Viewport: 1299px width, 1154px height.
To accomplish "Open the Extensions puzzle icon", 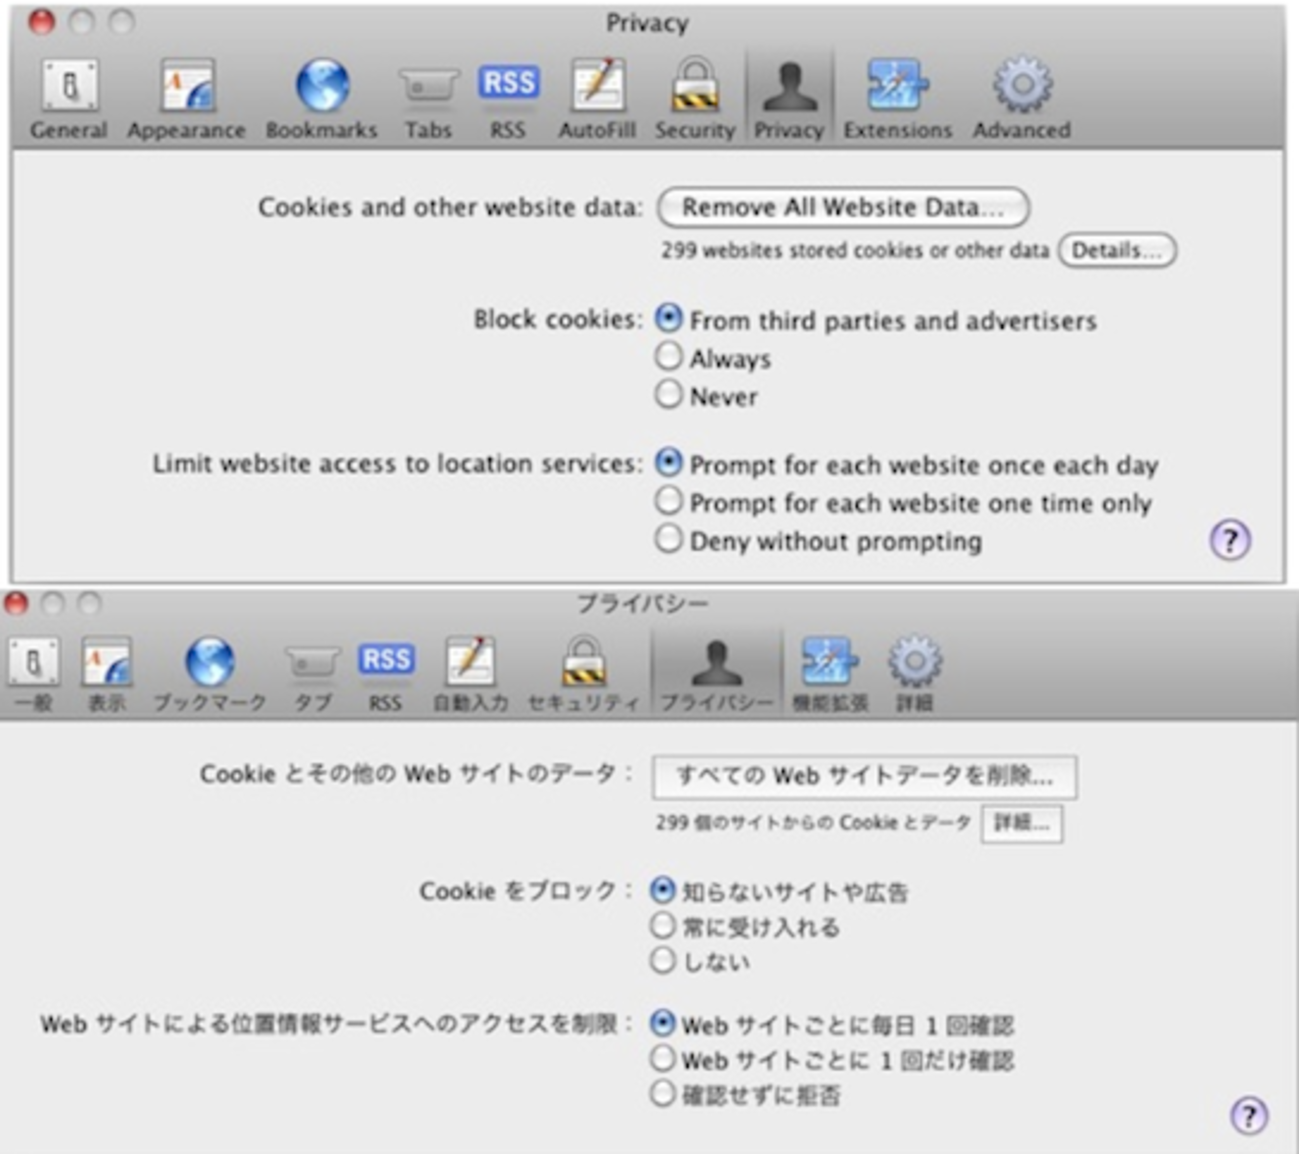I will tap(897, 98).
